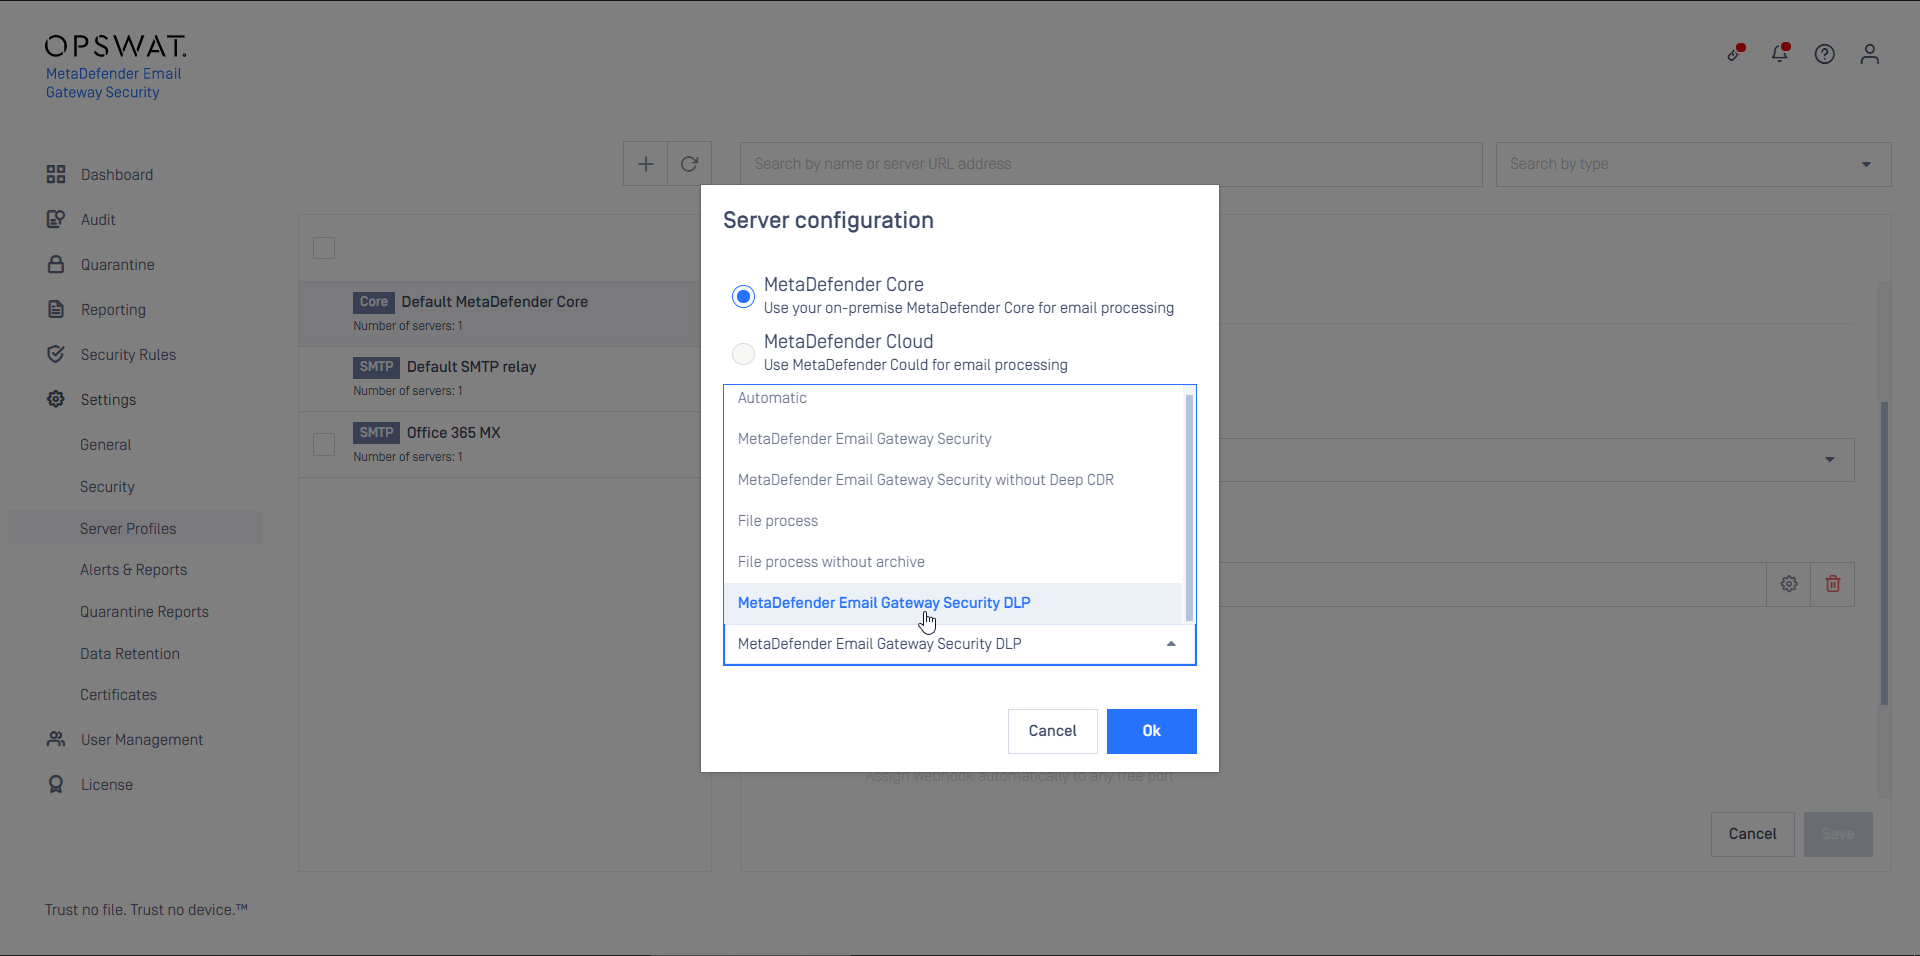This screenshot has height=956, width=1920.
Task: Cancel the Server configuration dialog
Action: click(x=1052, y=731)
